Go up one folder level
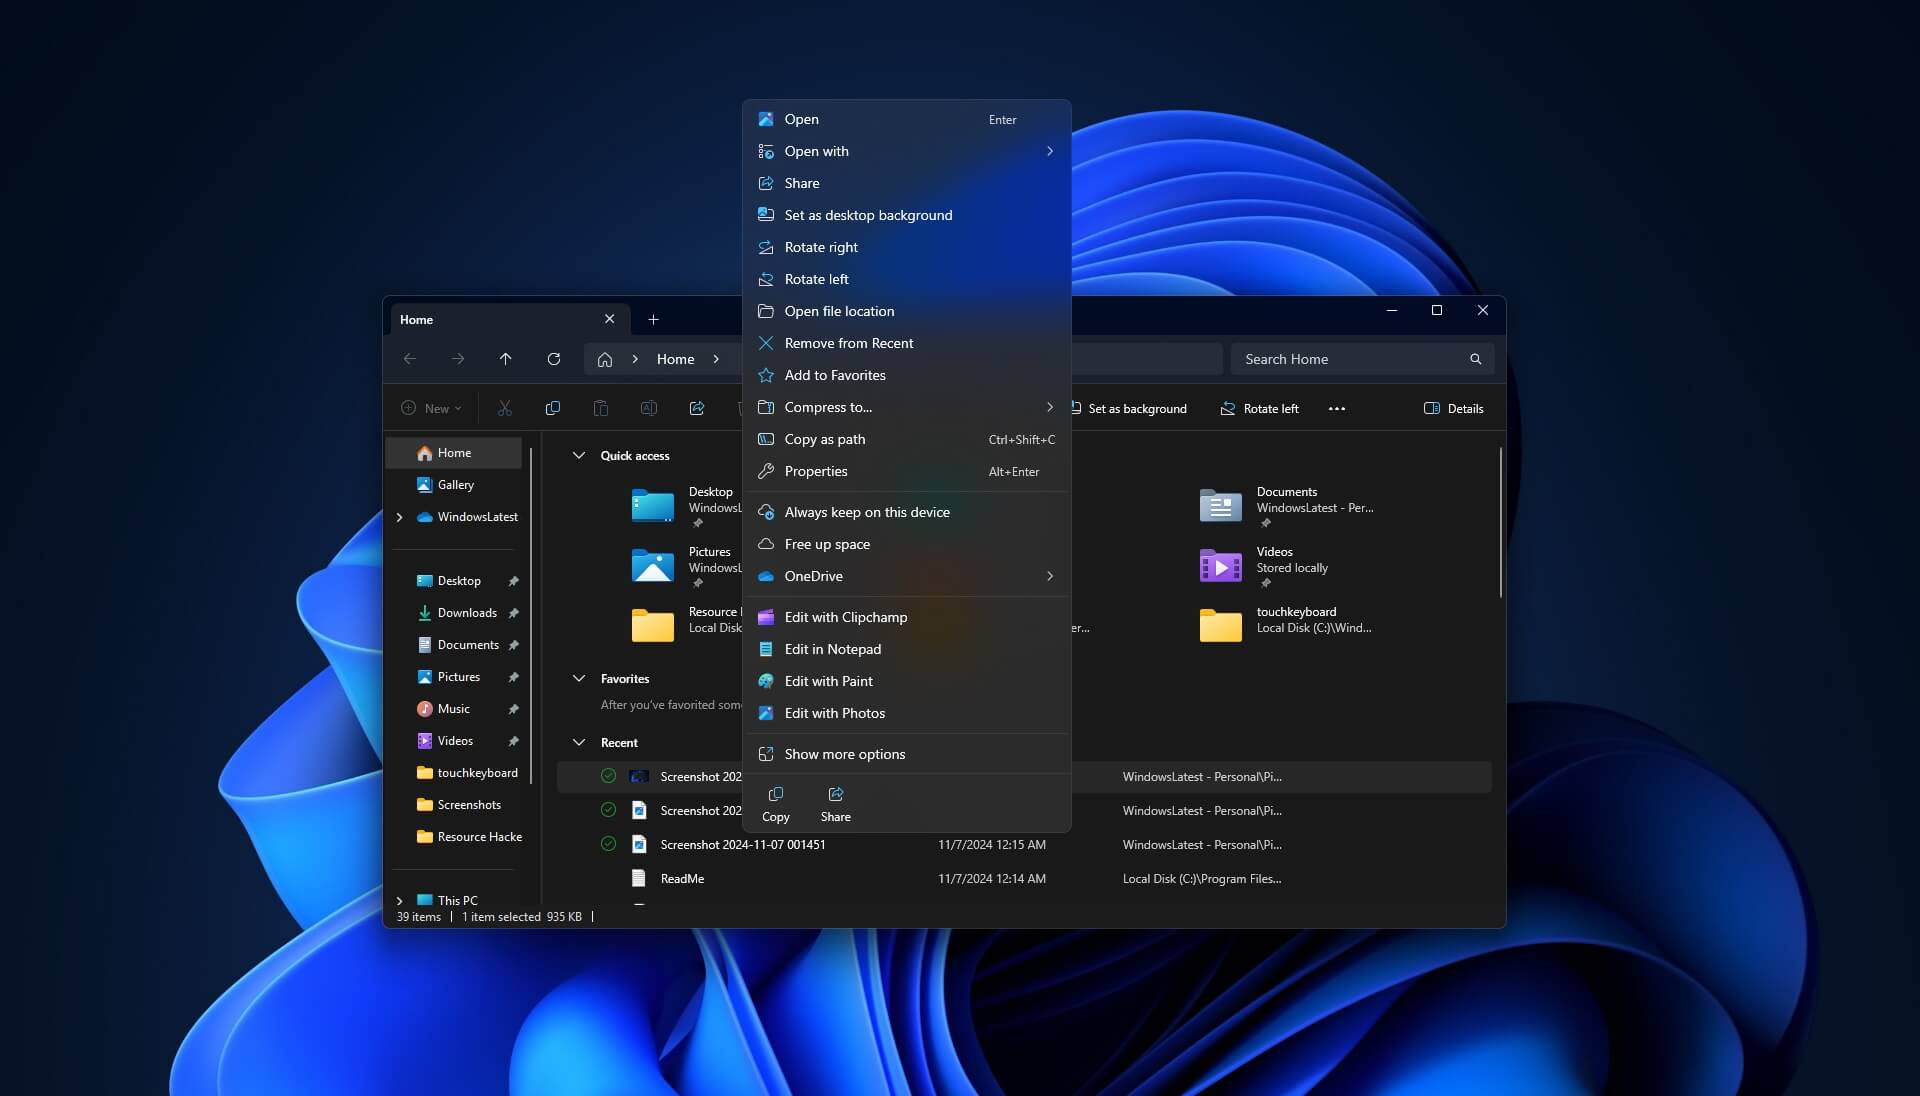This screenshot has width=1920, height=1096. [x=506, y=359]
